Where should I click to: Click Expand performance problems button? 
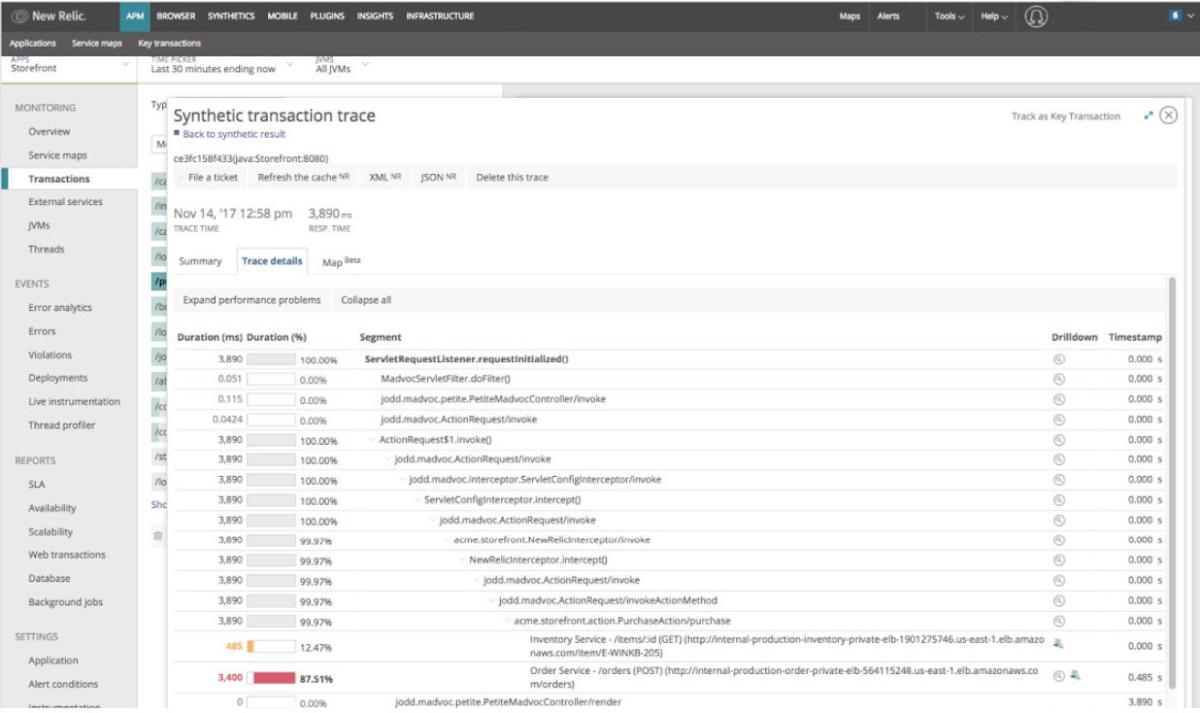(x=252, y=300)
